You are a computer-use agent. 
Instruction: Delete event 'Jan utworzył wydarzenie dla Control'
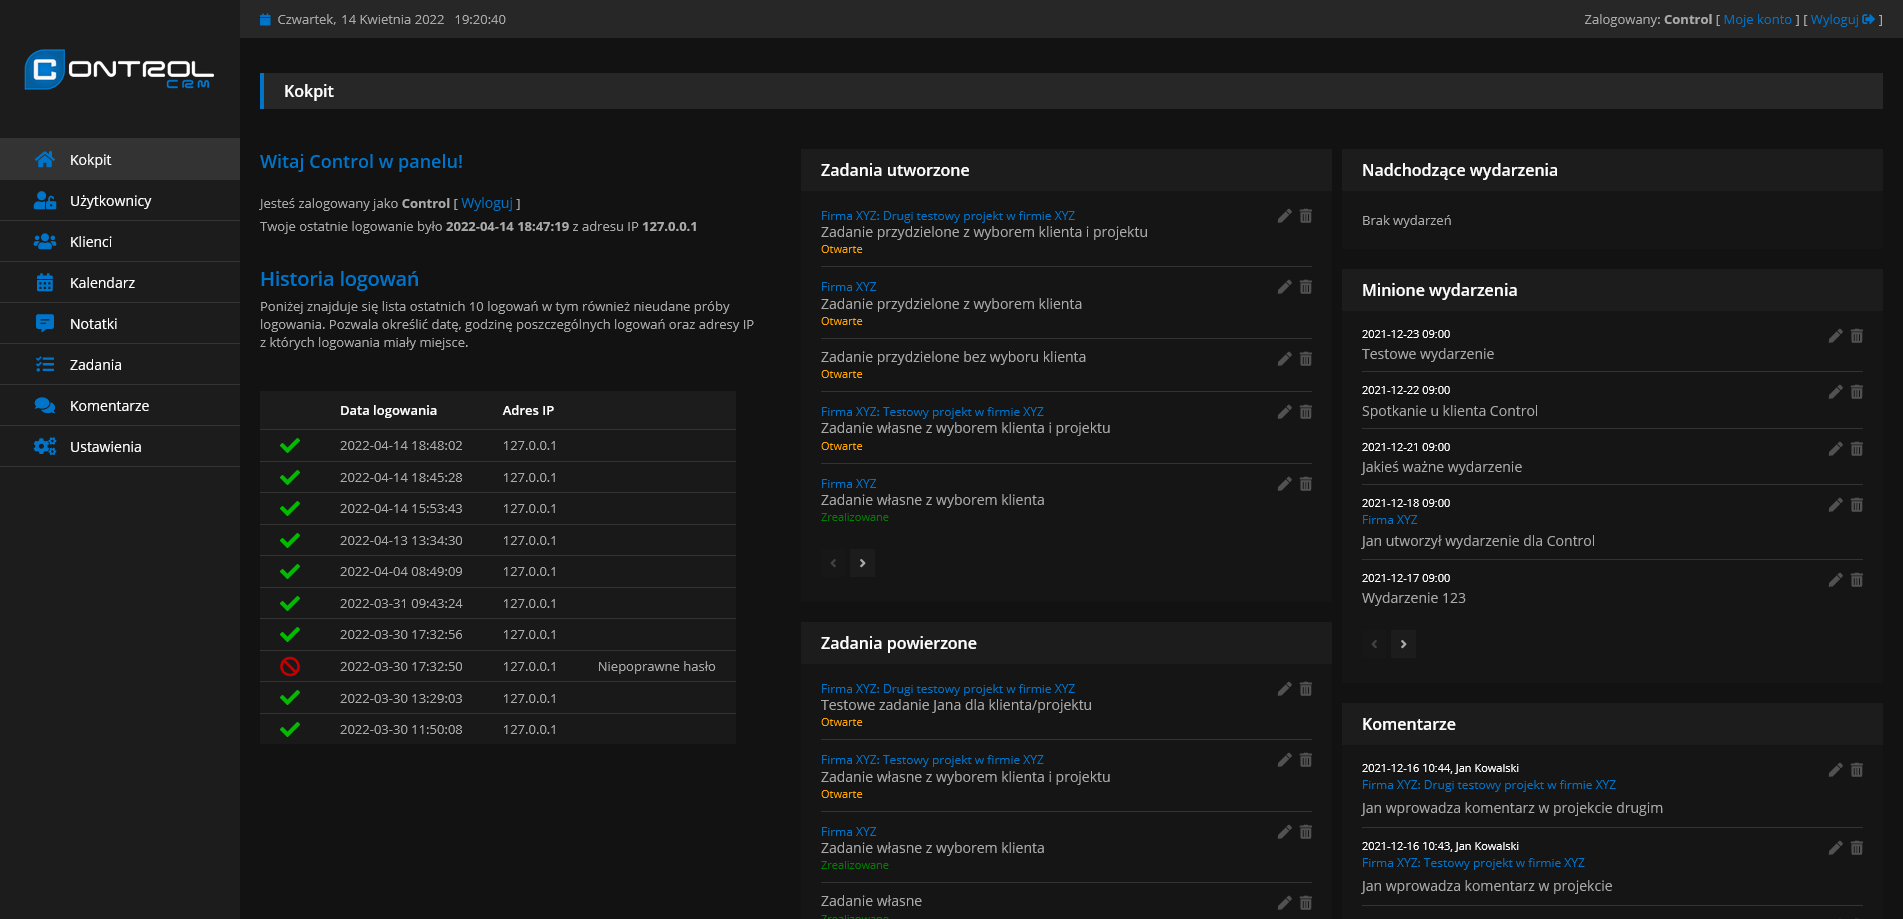1856,505
